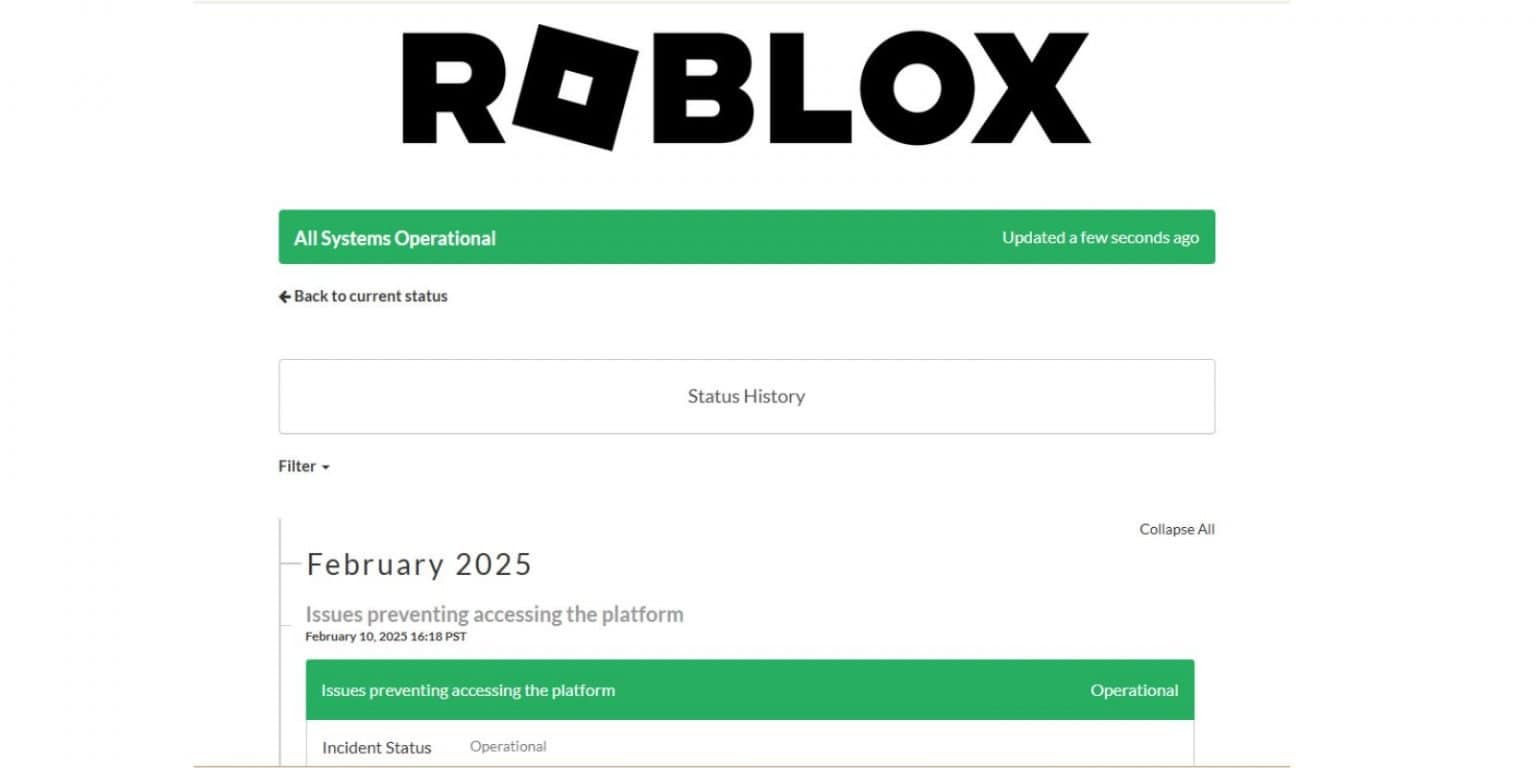This screenshot has width=1536, height=768.
Task: Click the Operational label in the incident banner
Action: click(x=1134, y=690)
